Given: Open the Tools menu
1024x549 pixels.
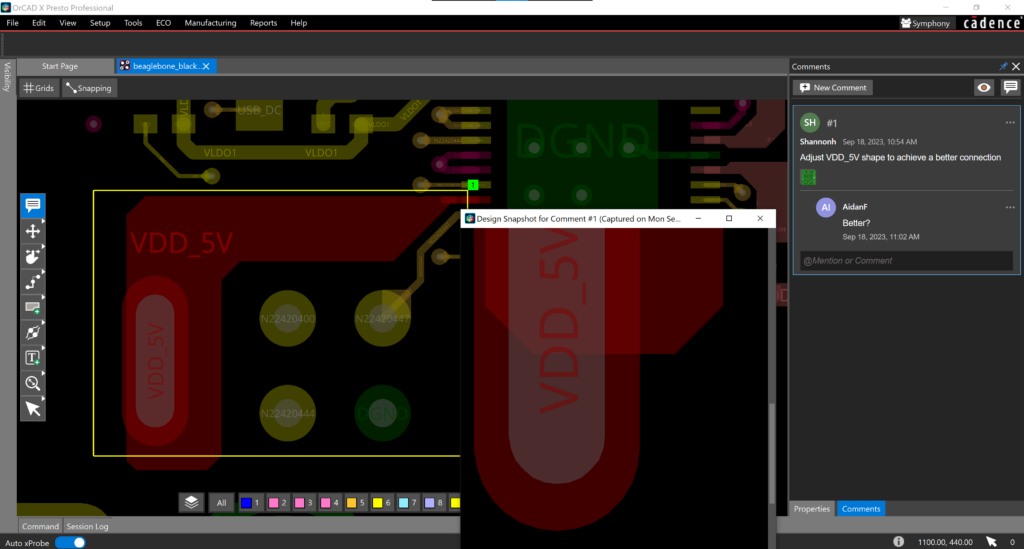Looking at the screenshot, I should point(133,23).
